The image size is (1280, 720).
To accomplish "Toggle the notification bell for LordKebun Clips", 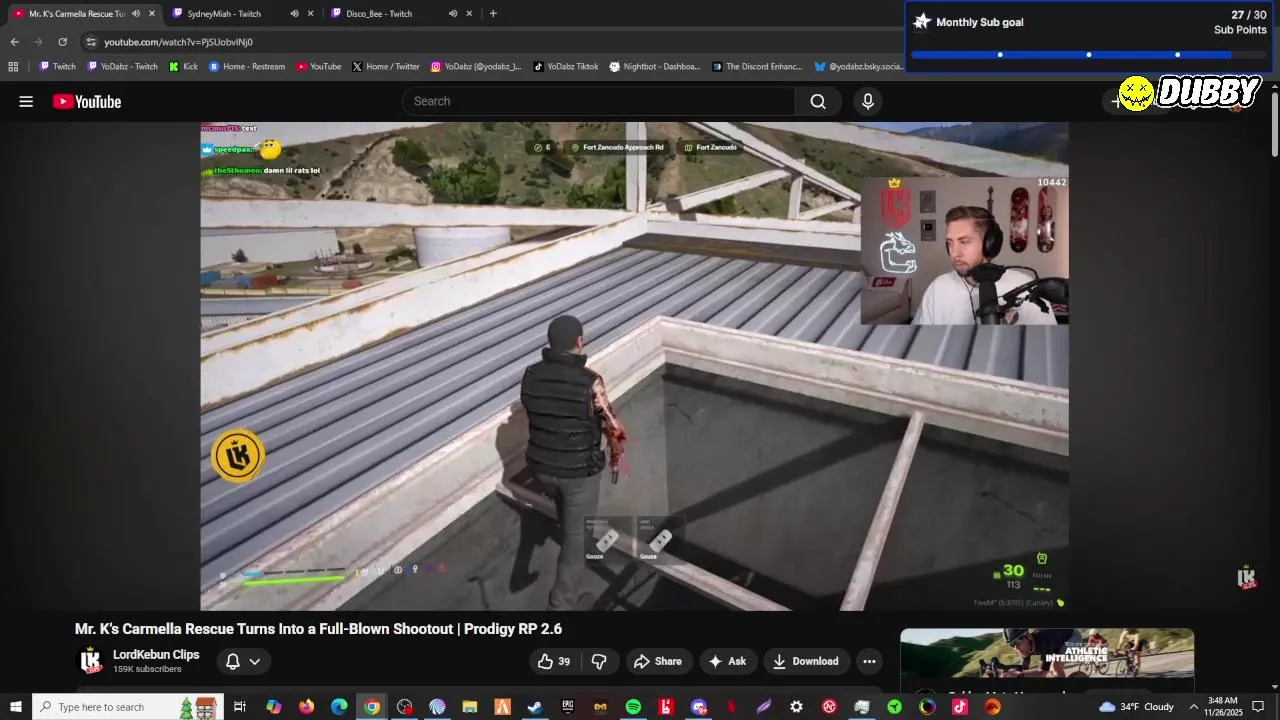I will [x=232, y=661].
